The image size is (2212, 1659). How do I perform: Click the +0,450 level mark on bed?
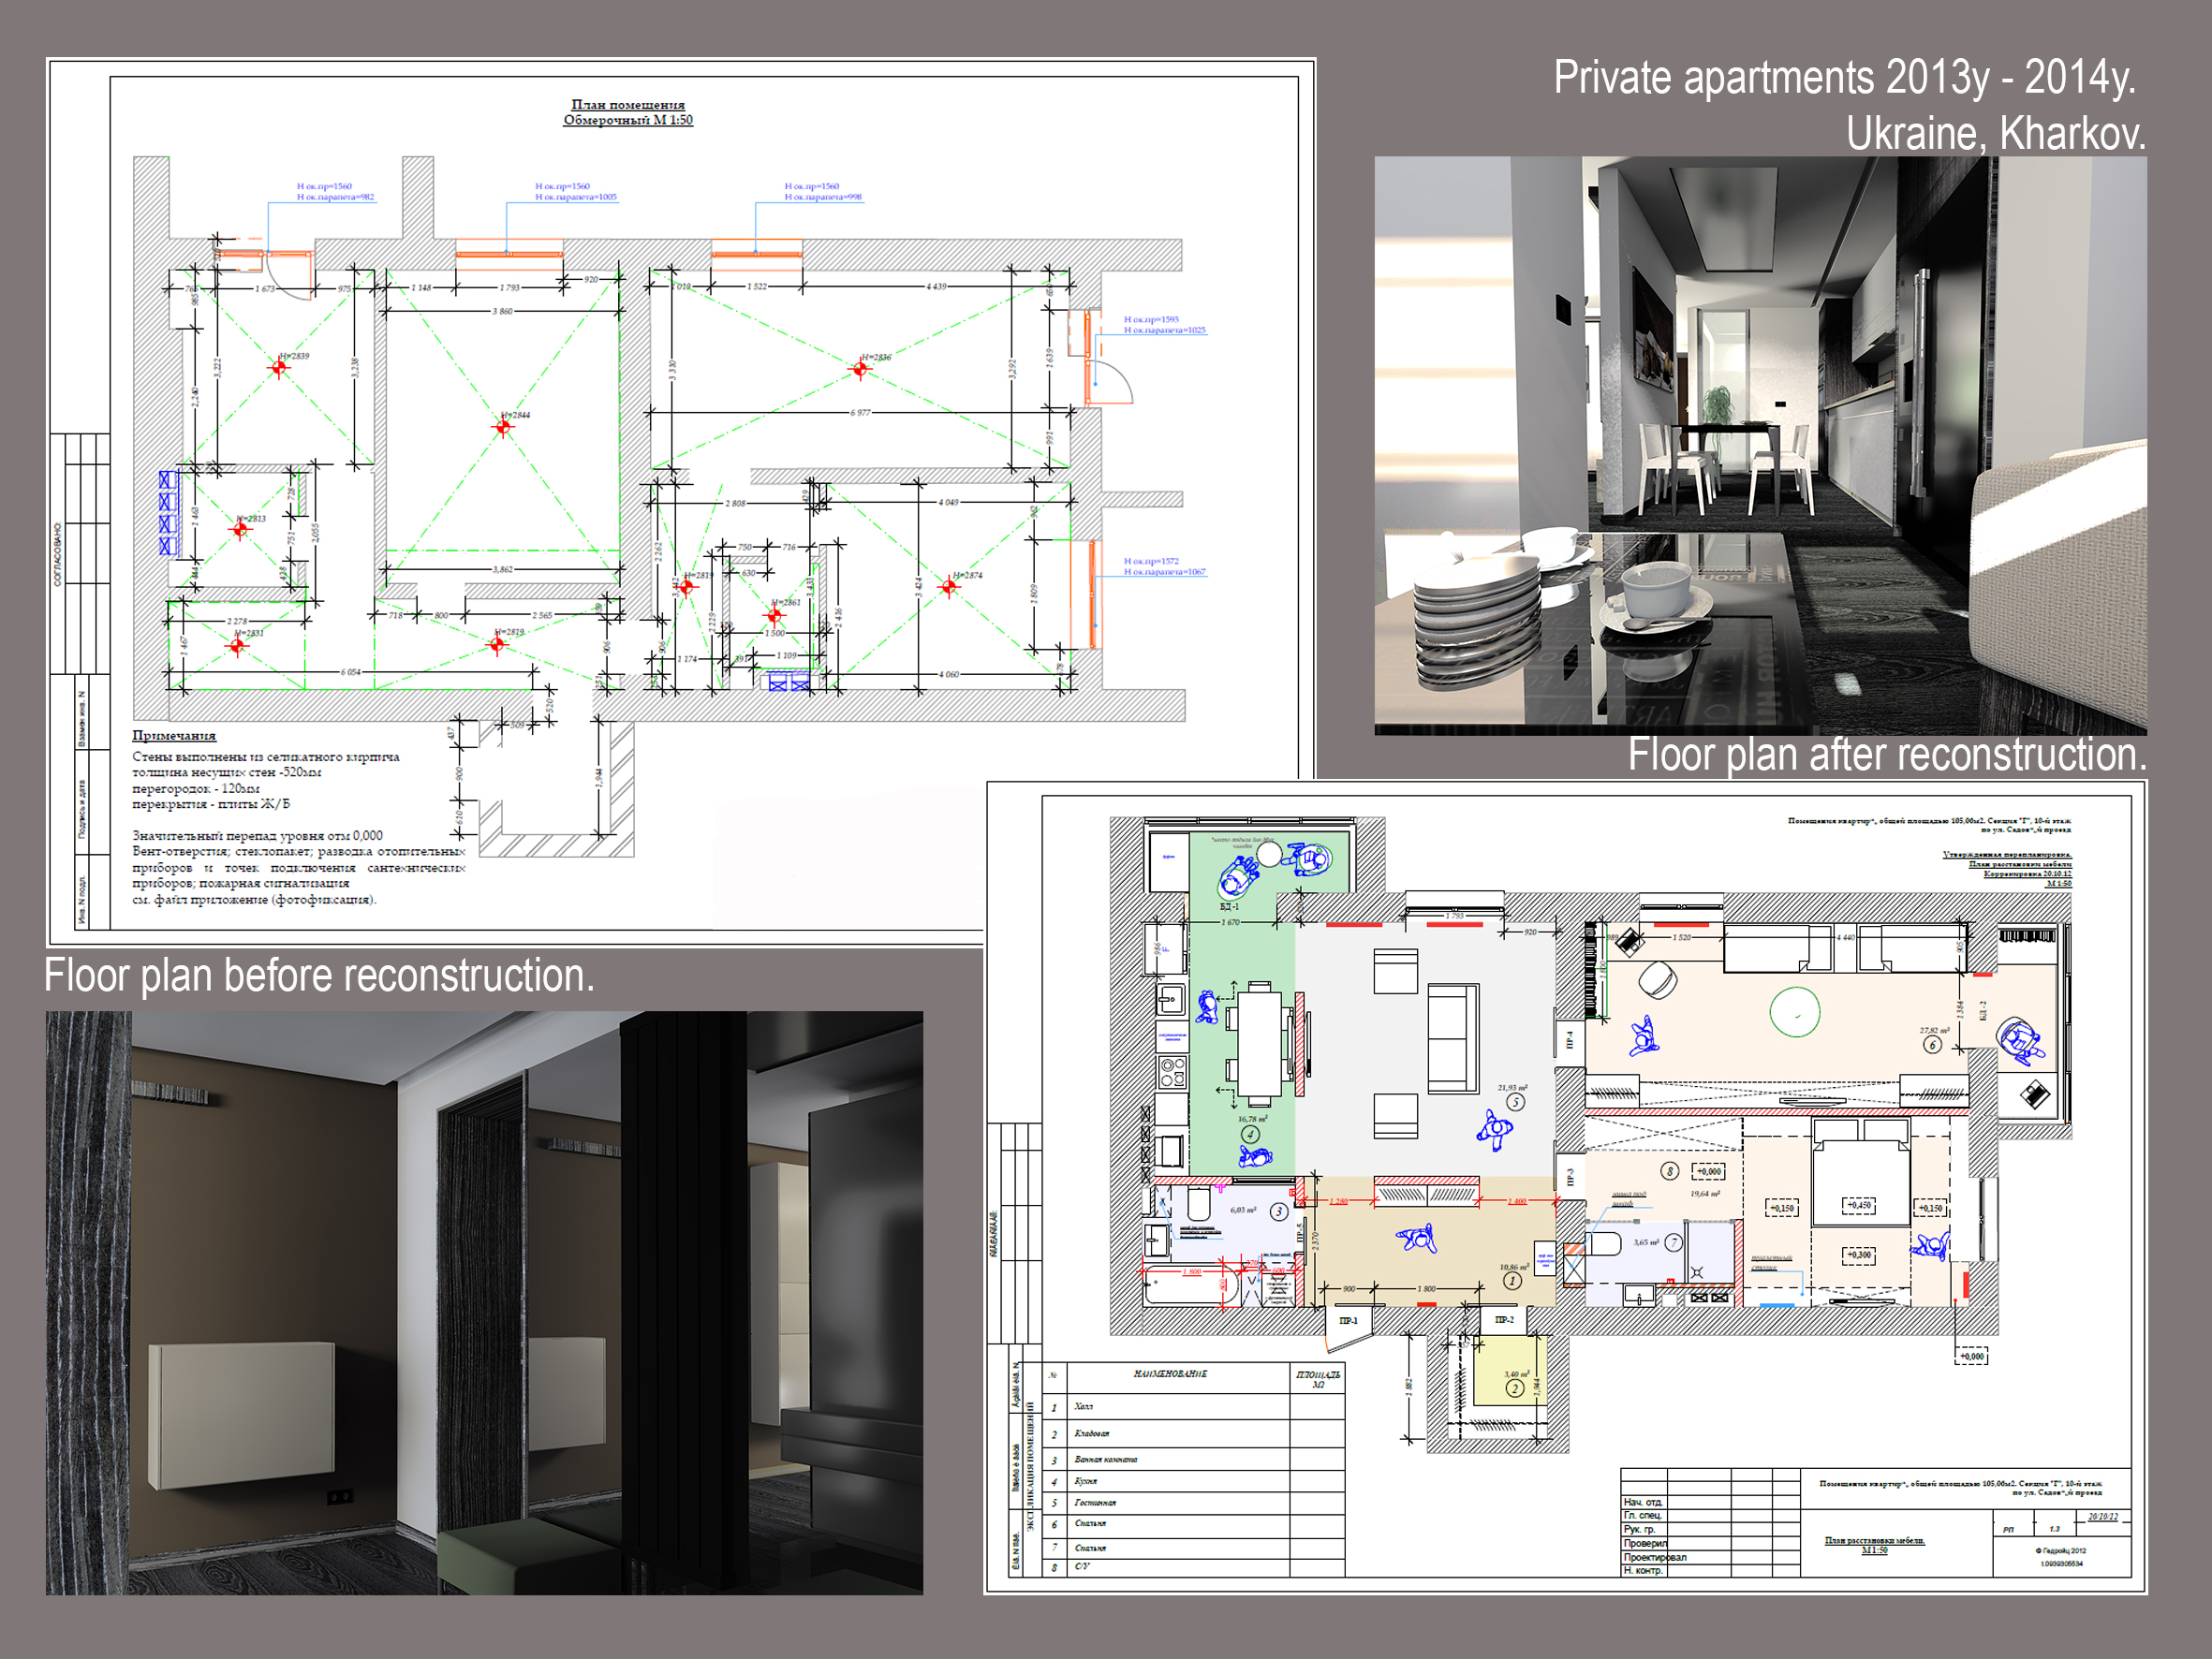[1858, 1205]
